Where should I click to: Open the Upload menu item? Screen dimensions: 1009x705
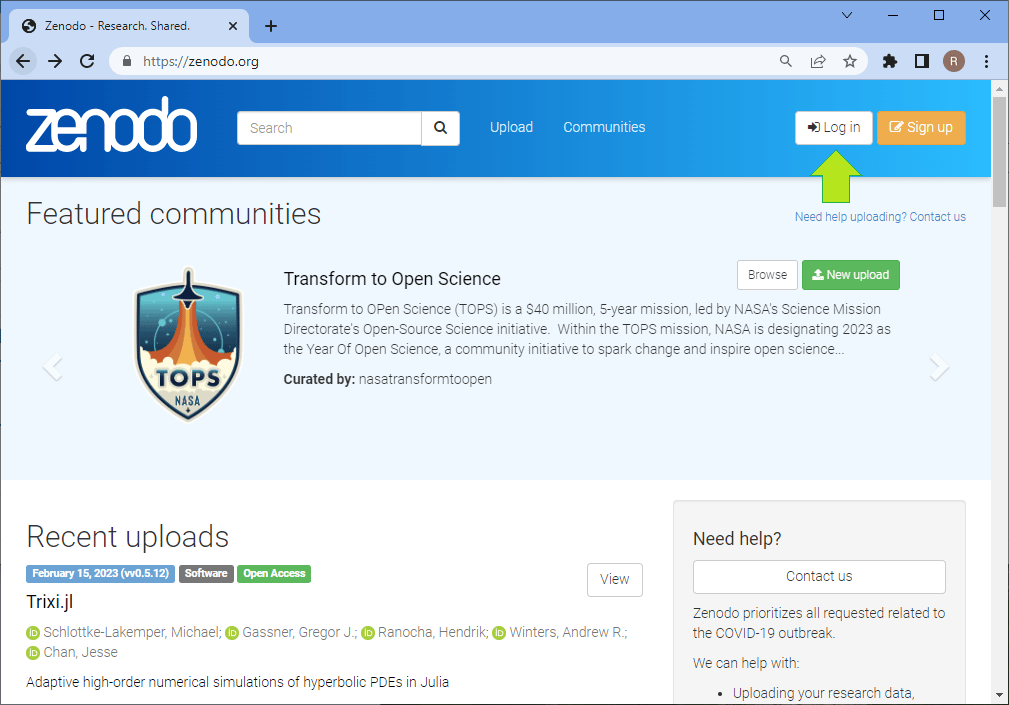[x=511, y=127]
